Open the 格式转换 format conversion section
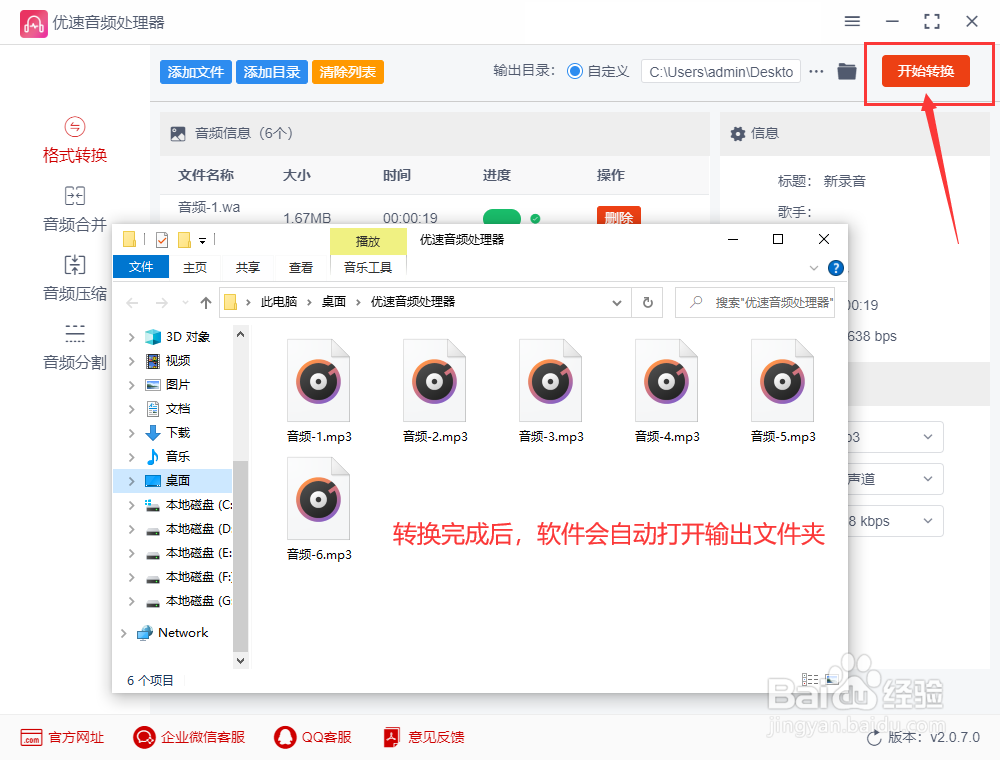This screenshot has width=1000, height=760. 75,140
